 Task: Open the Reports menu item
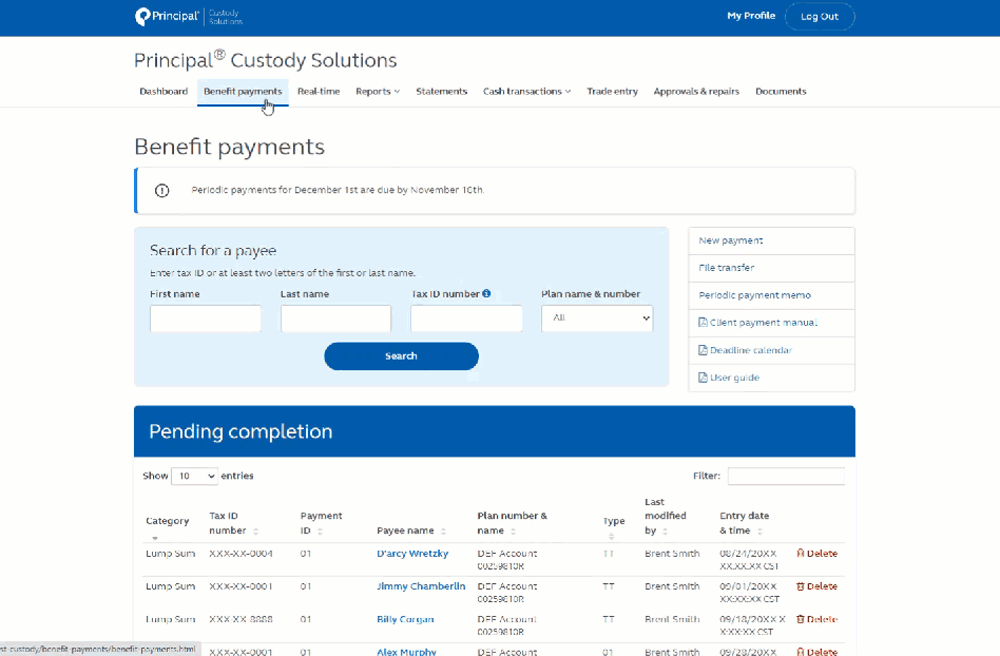(x=377, y=91)
